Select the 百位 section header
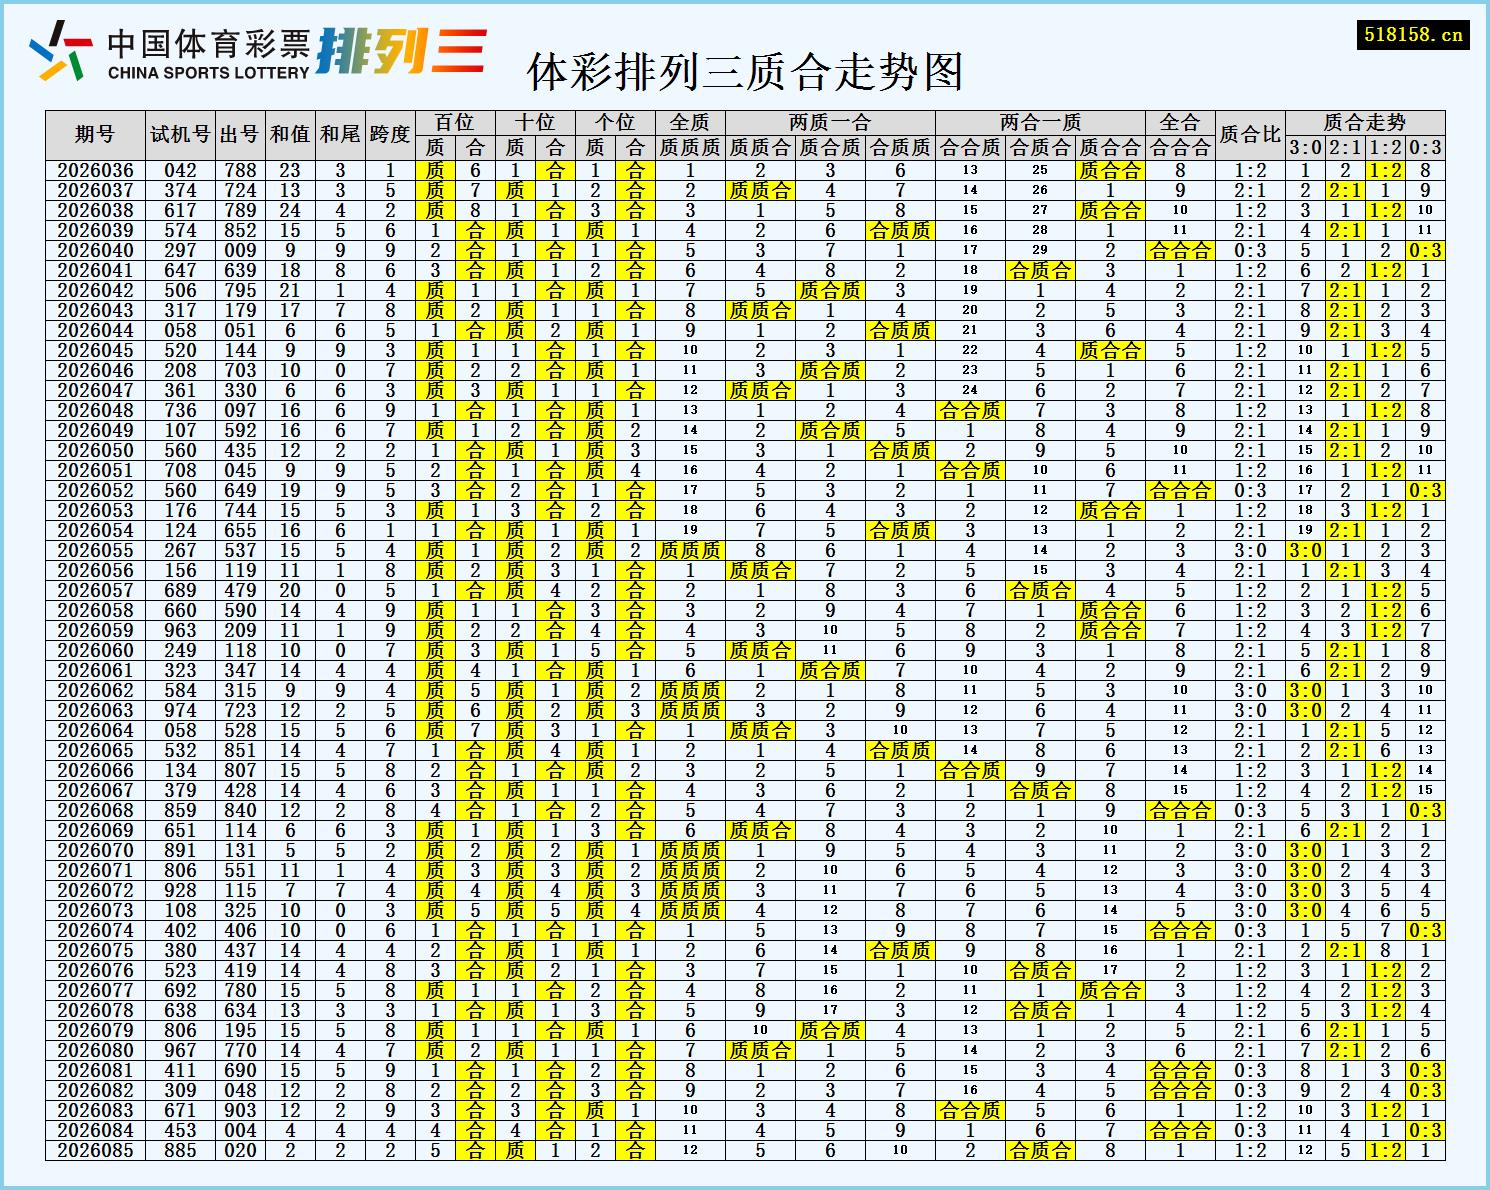 coord(455,121)
